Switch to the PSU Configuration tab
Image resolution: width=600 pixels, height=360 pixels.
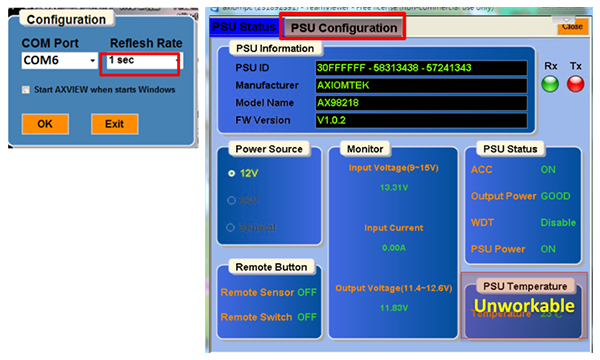click(x=344, y=28)
